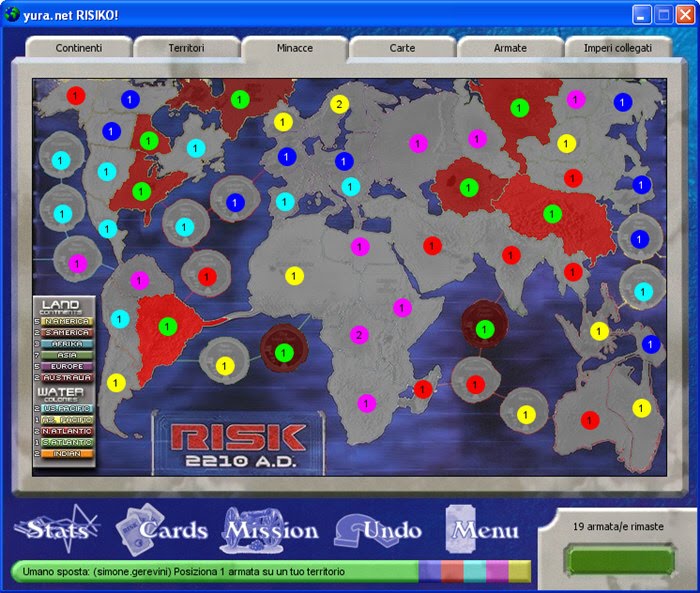Select the yellow army token on Indonesia
Image resolution: width=700 pixels, height=593 pixels.
pos(599,331)
